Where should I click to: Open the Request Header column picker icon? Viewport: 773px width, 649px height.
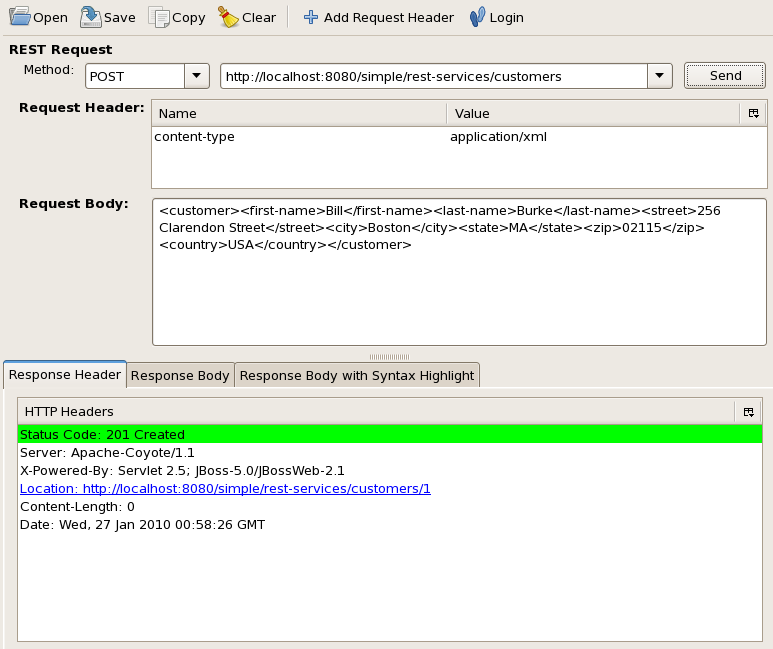click(753, 113)
